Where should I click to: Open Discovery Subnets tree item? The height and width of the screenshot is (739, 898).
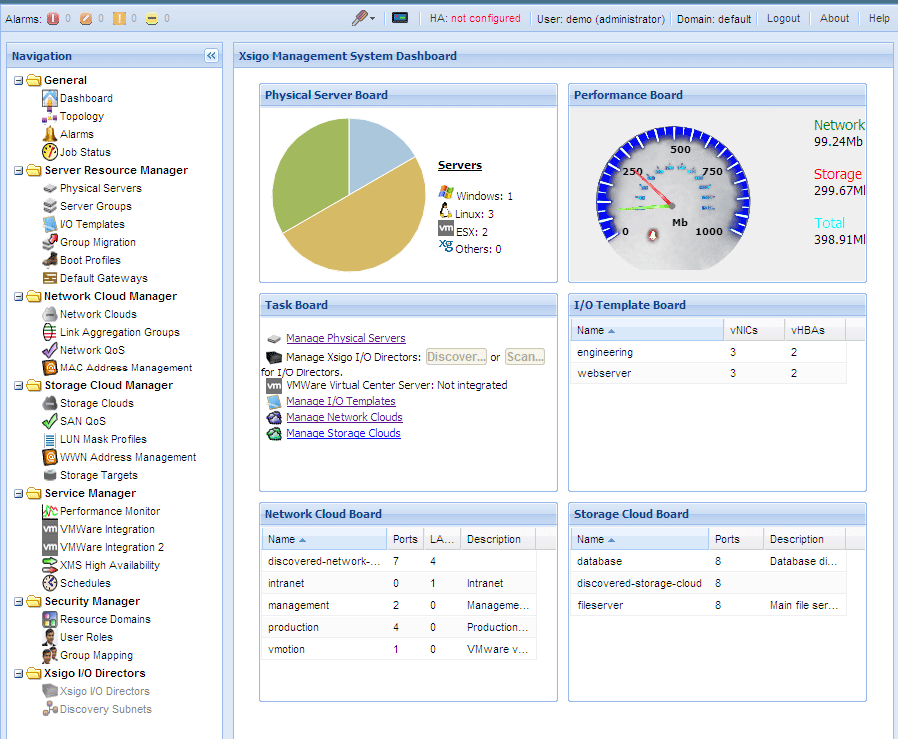point(106,709)
